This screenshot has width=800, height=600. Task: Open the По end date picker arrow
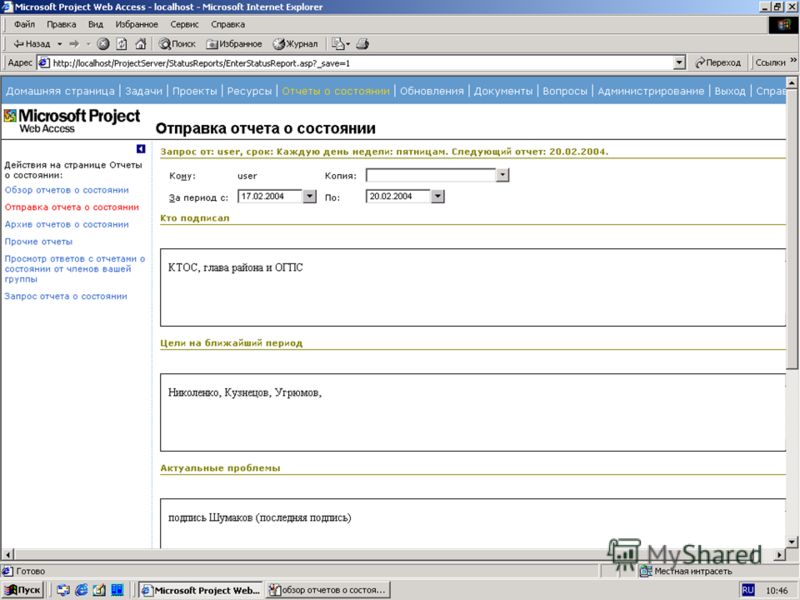click(x=437, y=196)
